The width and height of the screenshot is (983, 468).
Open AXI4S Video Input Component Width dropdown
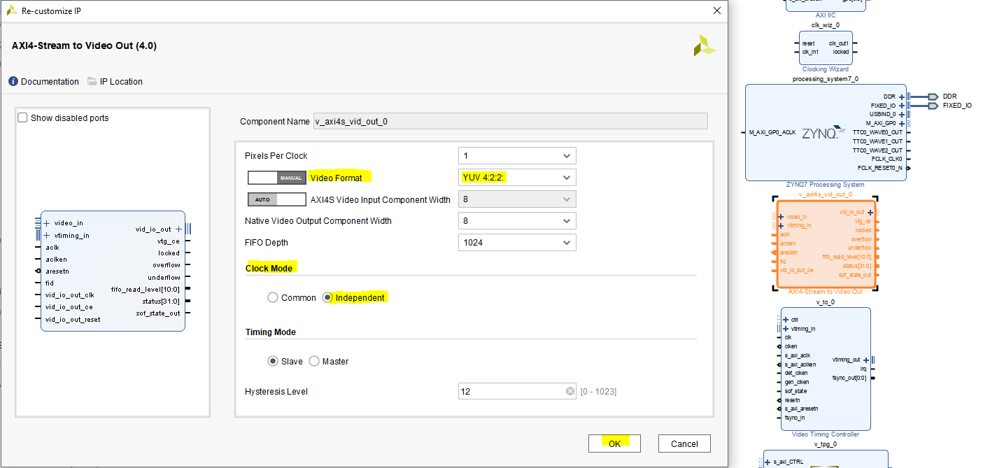coord(517,199)
